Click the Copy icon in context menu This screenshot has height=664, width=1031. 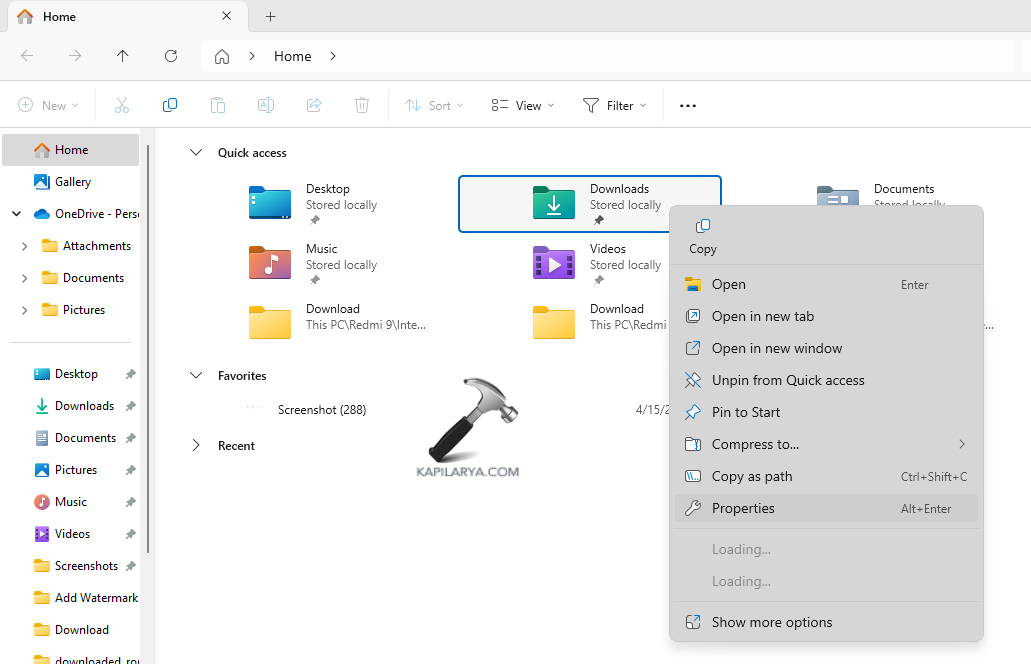702,227
